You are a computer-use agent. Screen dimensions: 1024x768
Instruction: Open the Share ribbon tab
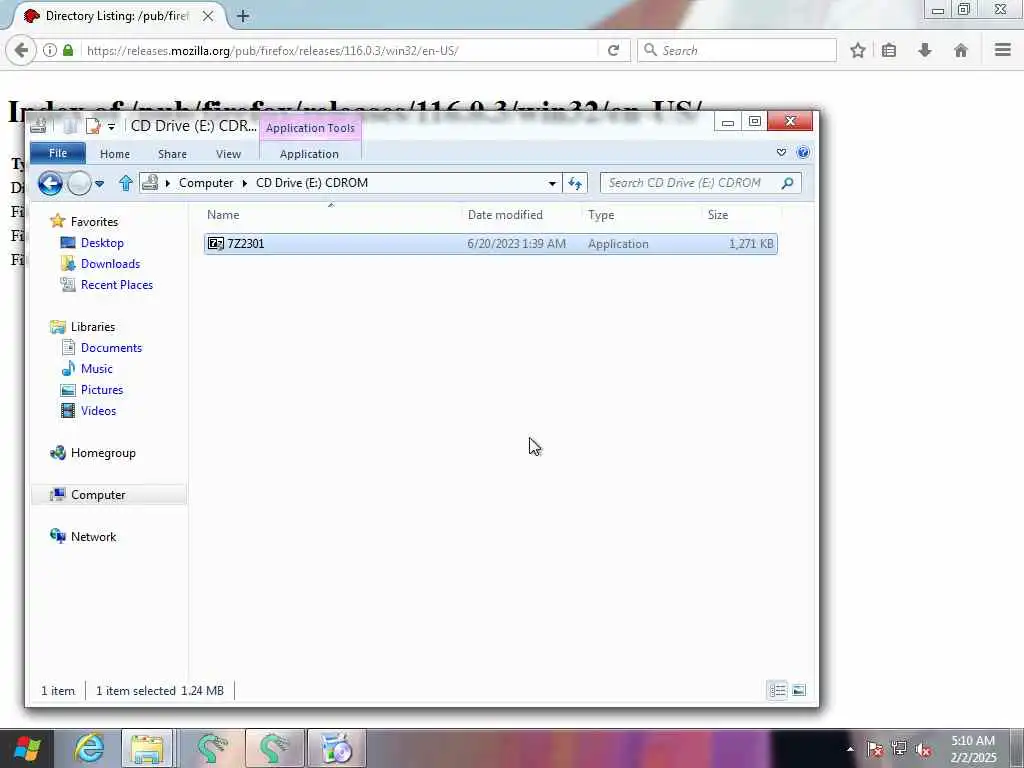pos(172,154)
